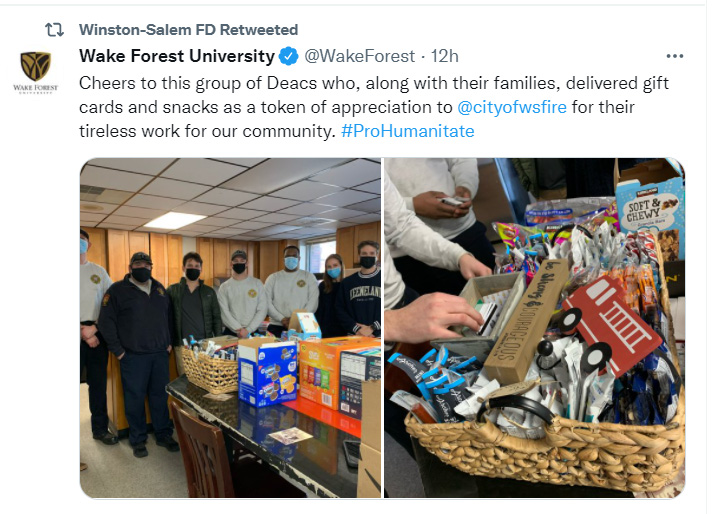Click the blue verified checkmark badge

[288, 56]
